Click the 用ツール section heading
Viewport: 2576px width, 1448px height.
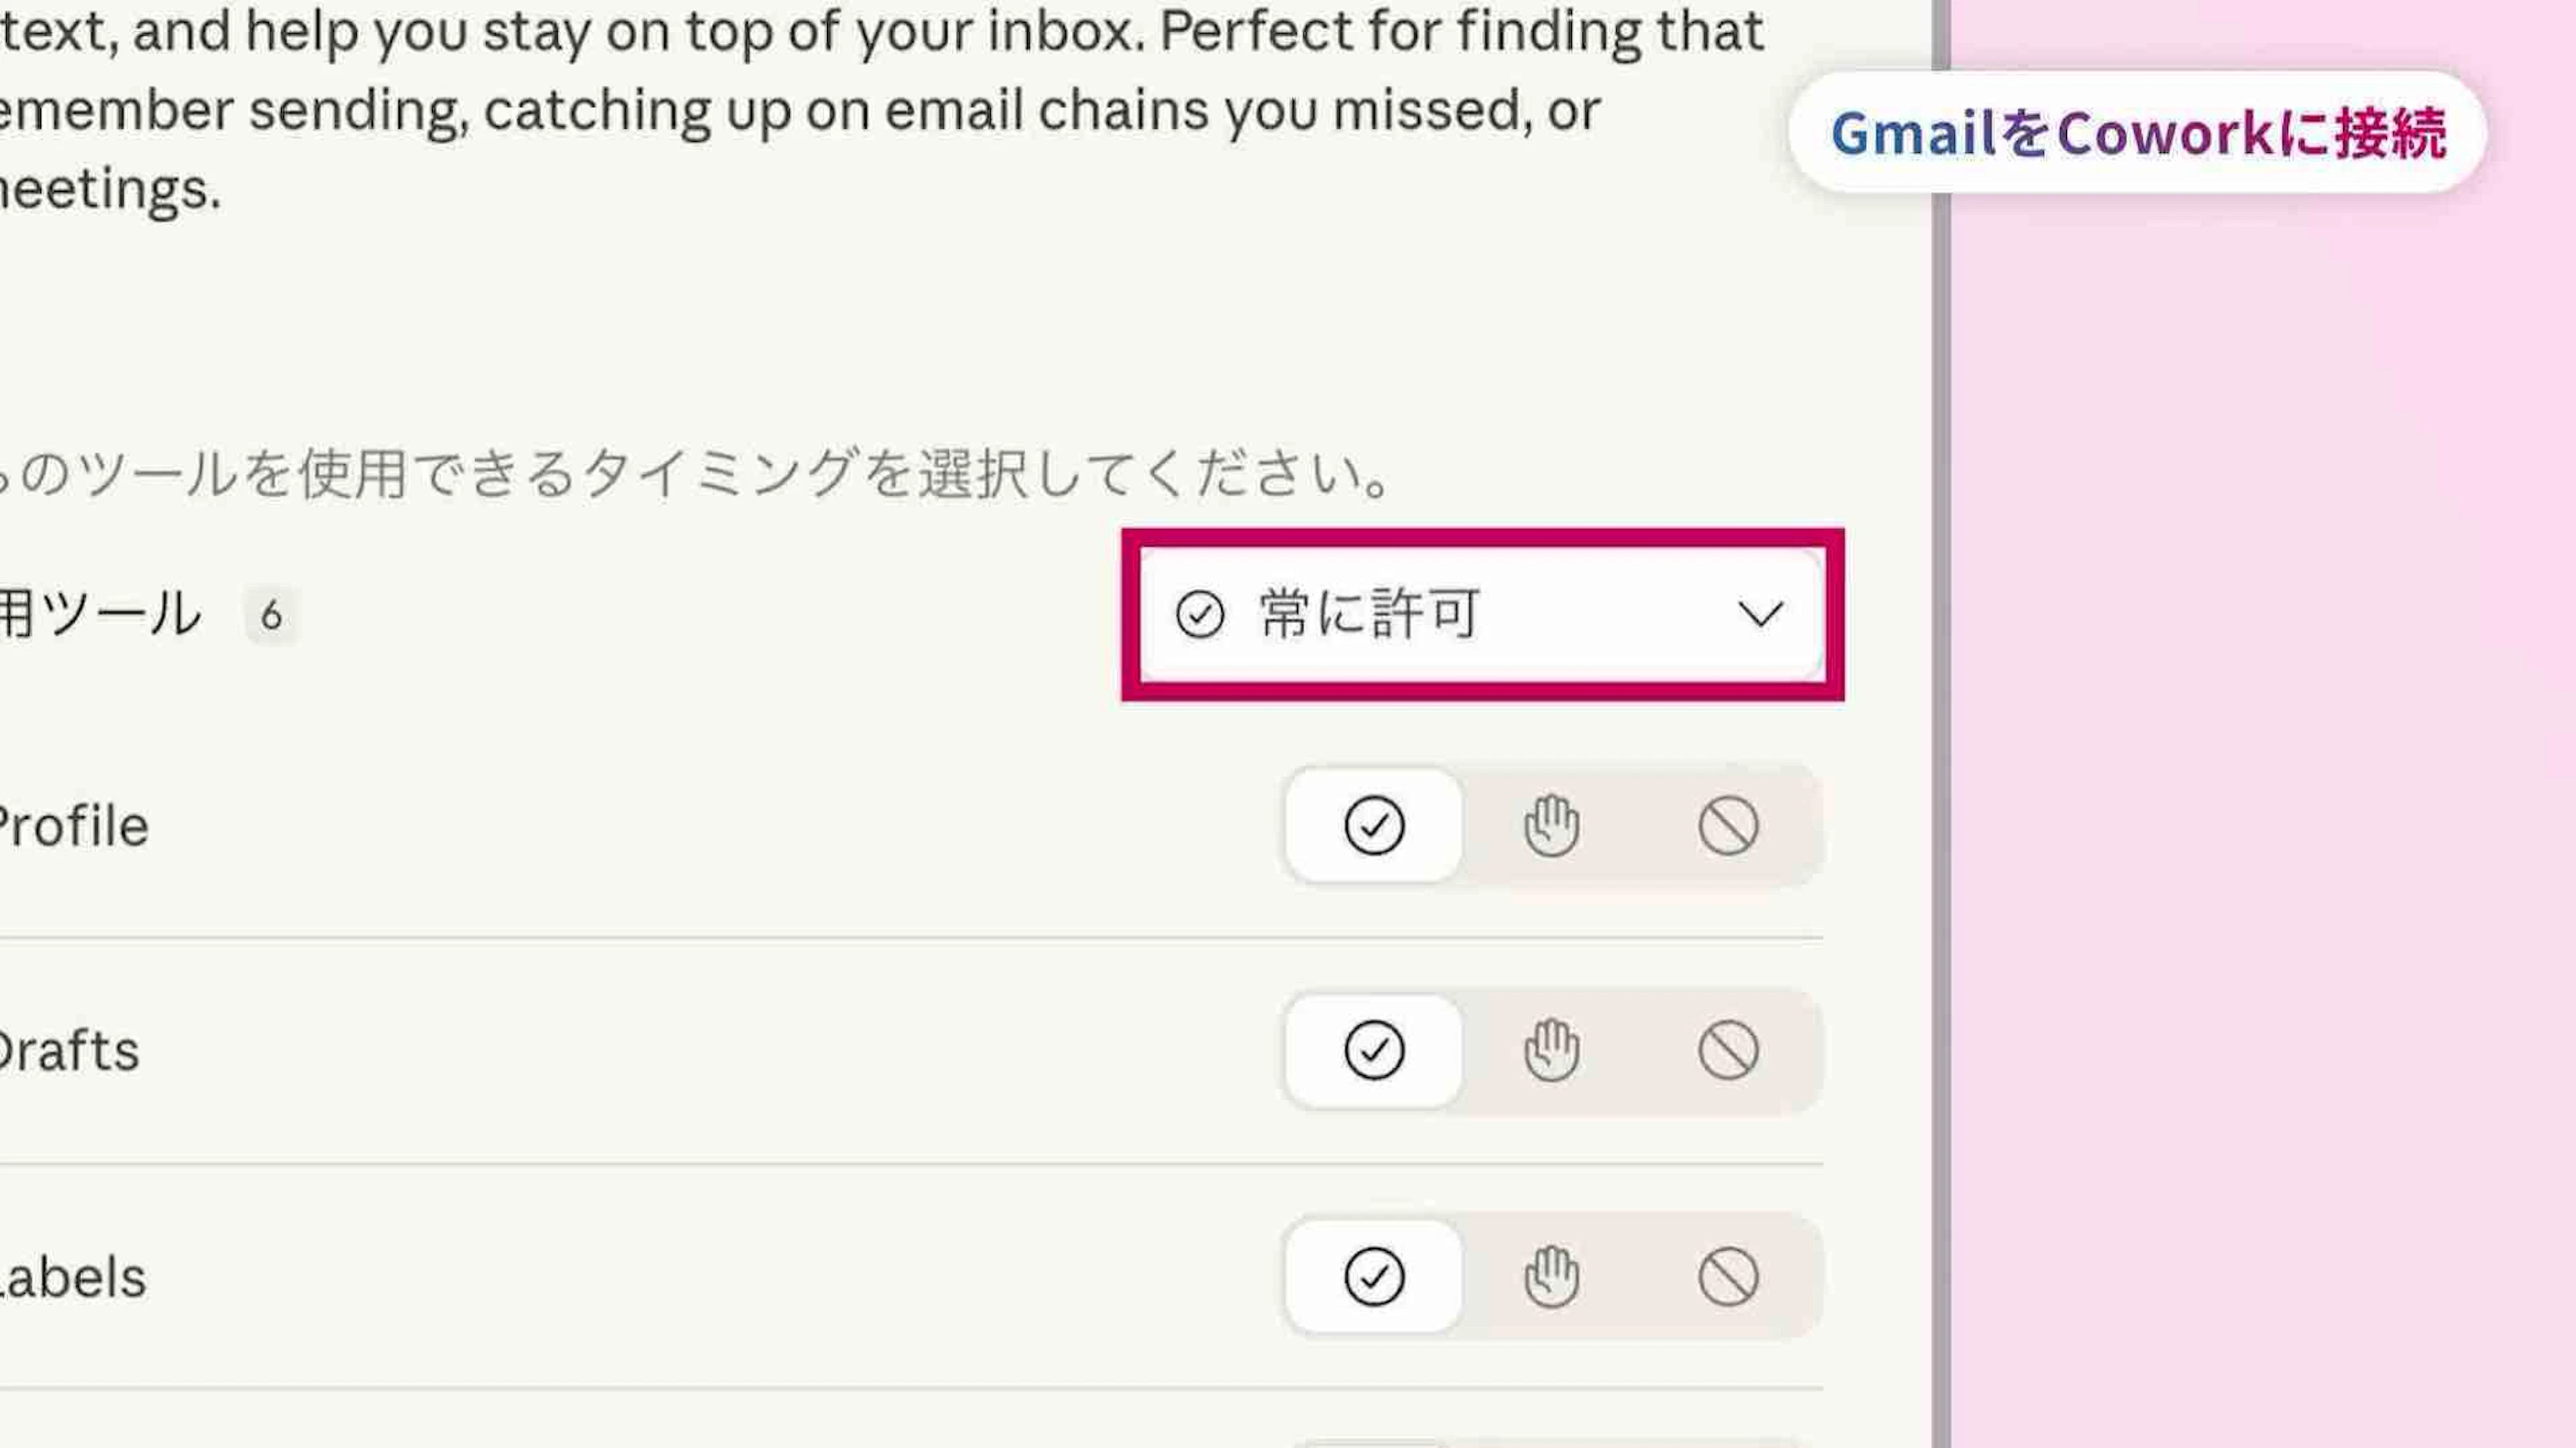coord(100,614)
